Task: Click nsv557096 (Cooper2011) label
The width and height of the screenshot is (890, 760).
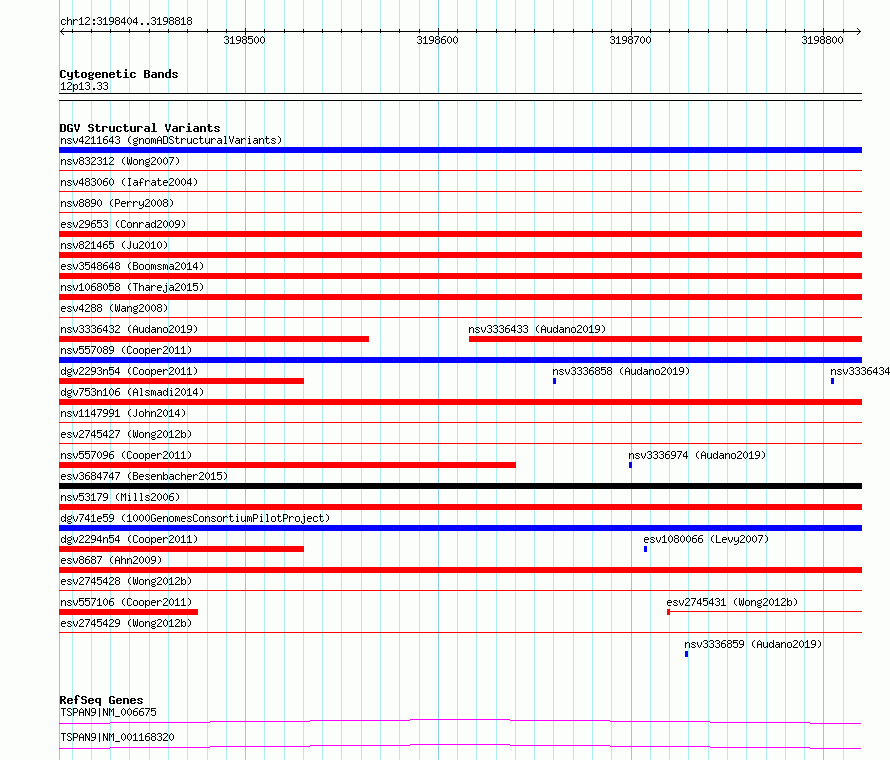Action: point(126,455)
